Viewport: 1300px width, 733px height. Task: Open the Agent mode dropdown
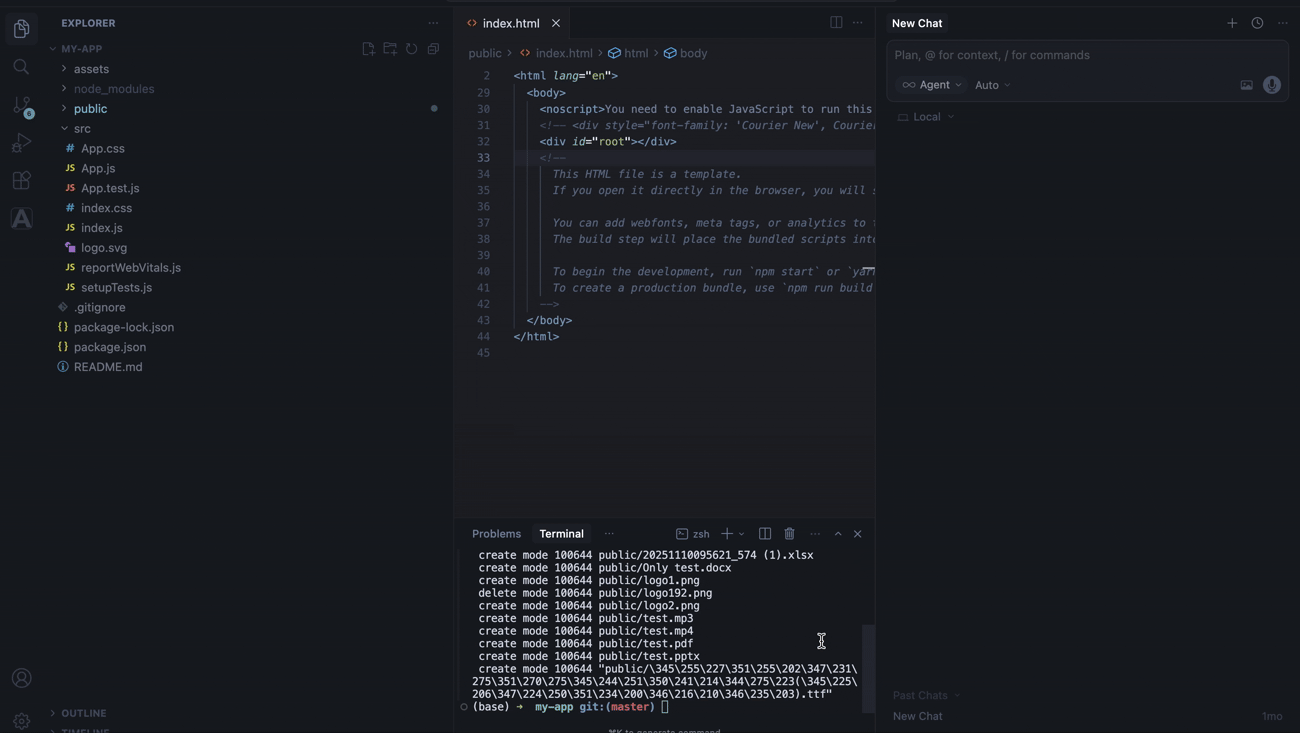click(932, 85)
